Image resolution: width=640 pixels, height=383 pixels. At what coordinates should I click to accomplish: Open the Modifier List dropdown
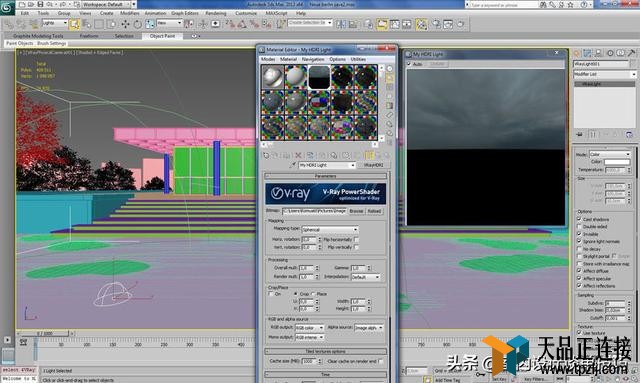pyautogui.click(x=605, y=74)
